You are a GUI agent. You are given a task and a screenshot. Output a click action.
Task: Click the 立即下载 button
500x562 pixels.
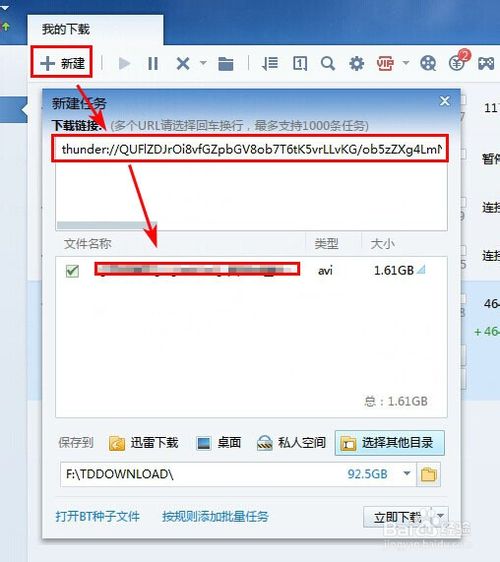pos(397,517)
